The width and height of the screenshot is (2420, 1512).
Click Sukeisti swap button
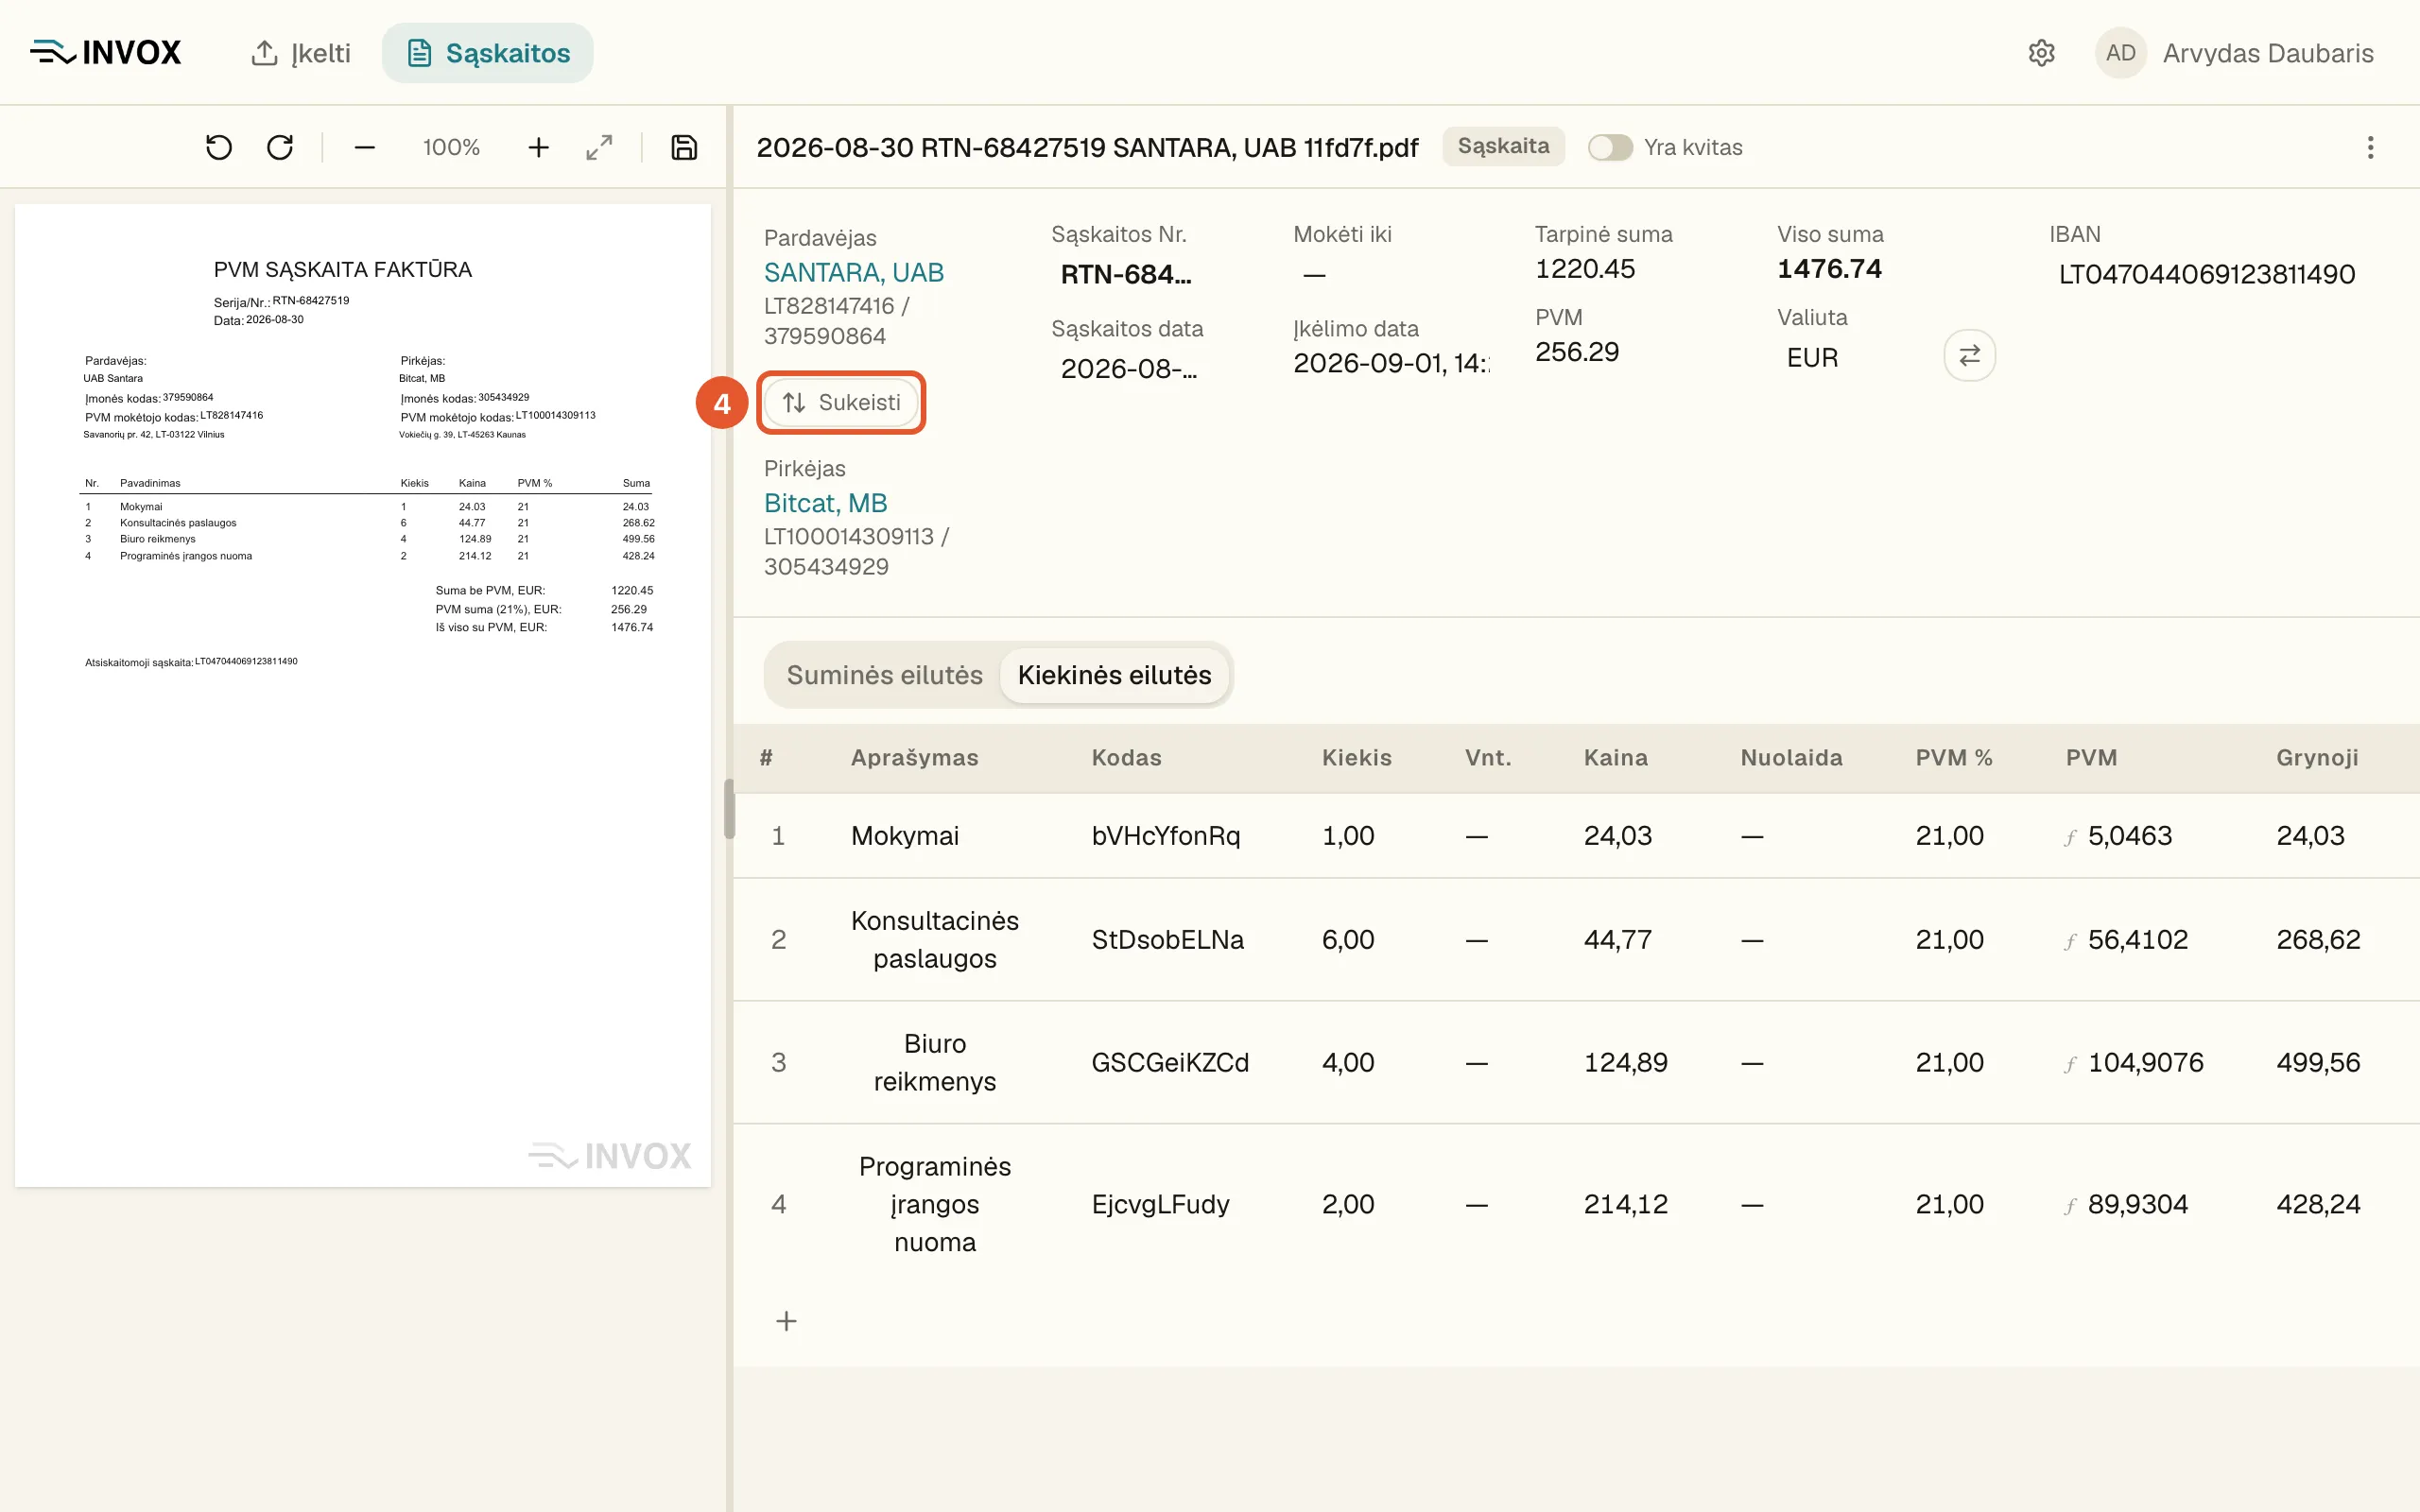click(x=841, y=402)
